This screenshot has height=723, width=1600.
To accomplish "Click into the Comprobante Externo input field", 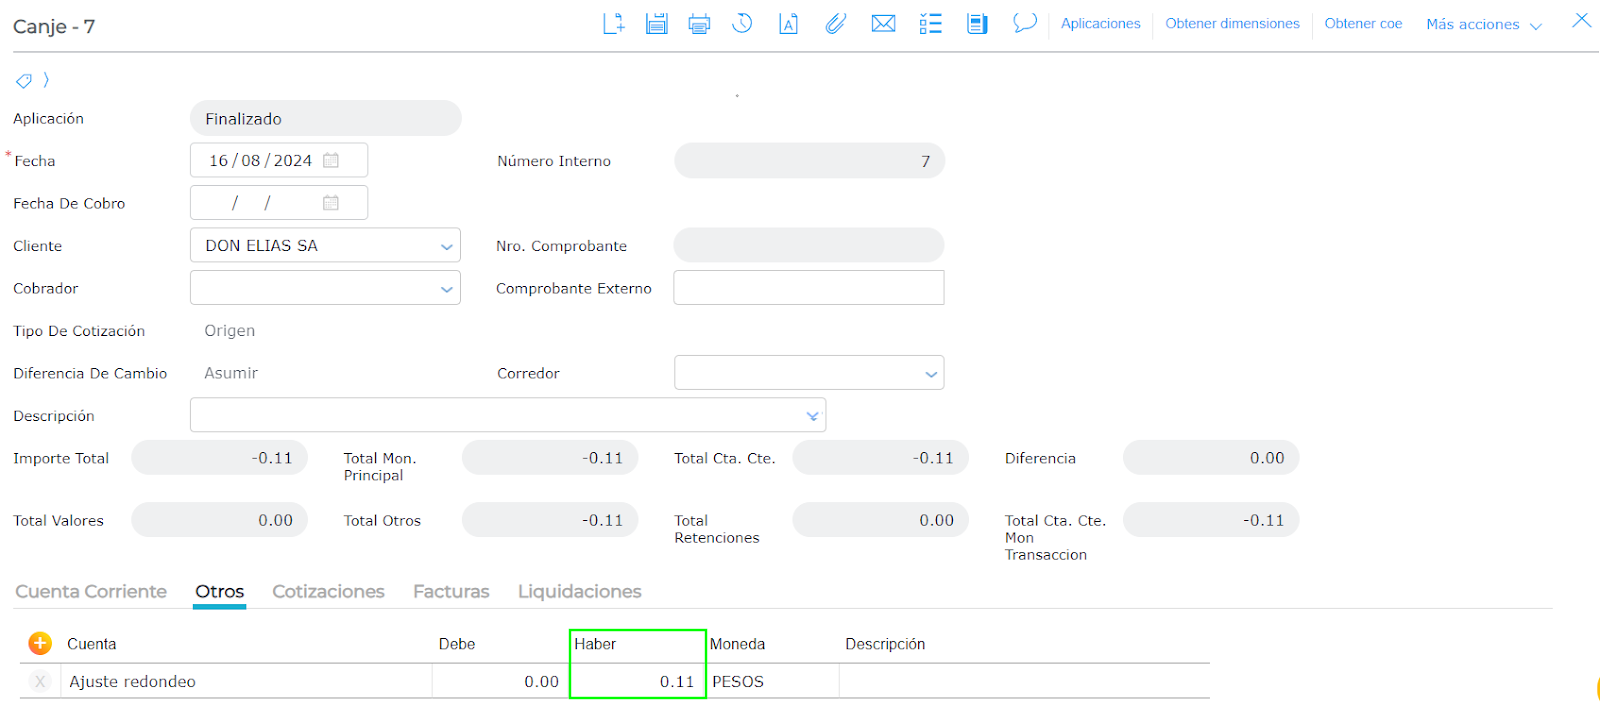I will point(808,288).
